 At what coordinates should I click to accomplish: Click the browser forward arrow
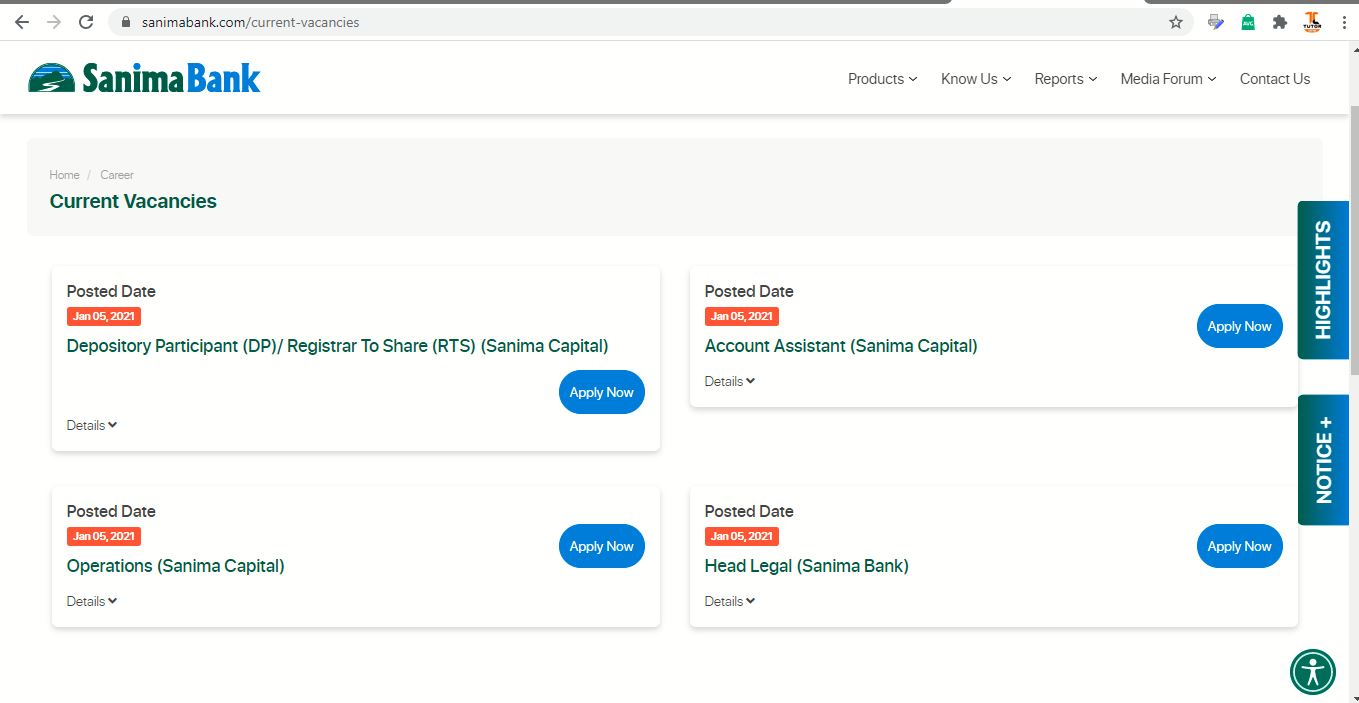tap(54, 22)
